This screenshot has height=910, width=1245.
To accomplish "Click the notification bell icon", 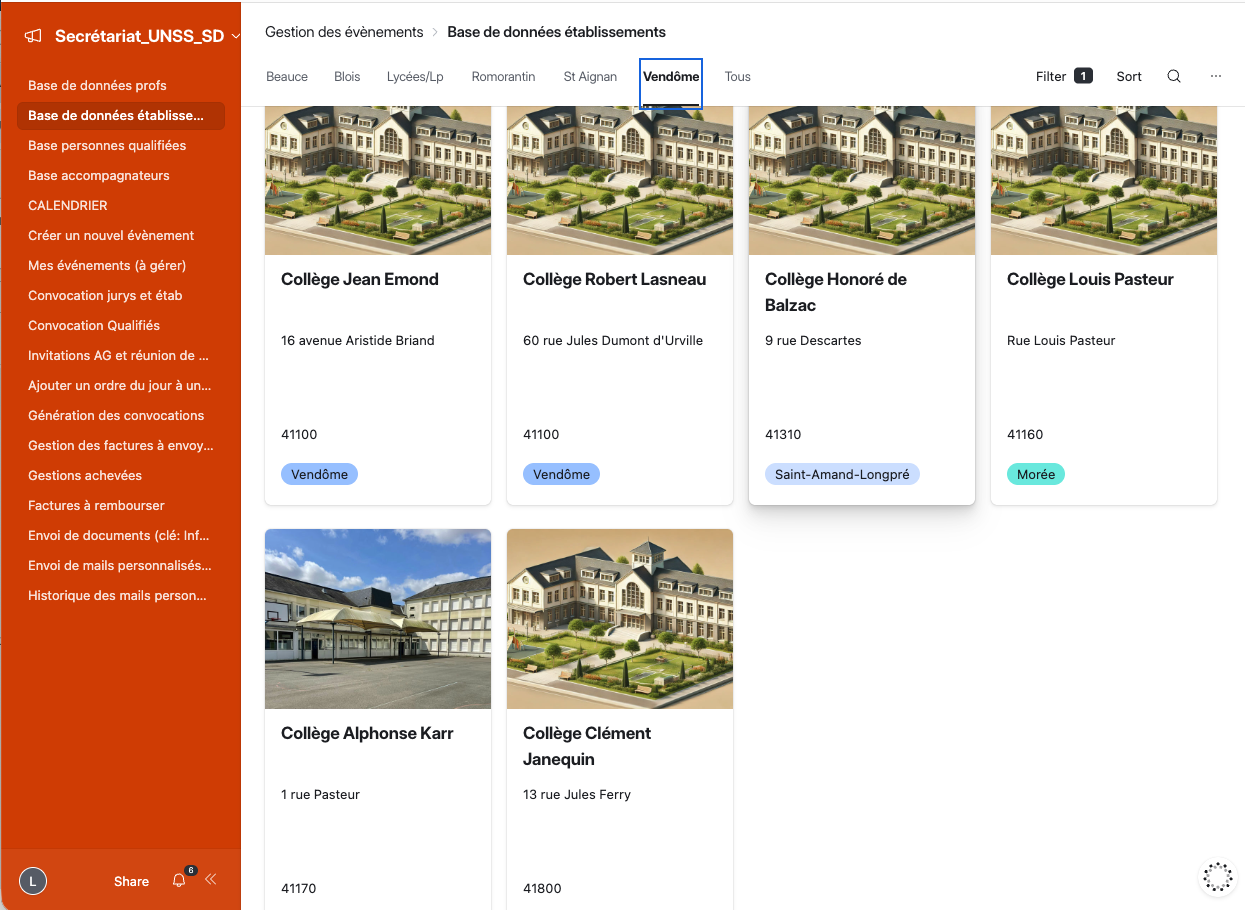I will point(179,880).
